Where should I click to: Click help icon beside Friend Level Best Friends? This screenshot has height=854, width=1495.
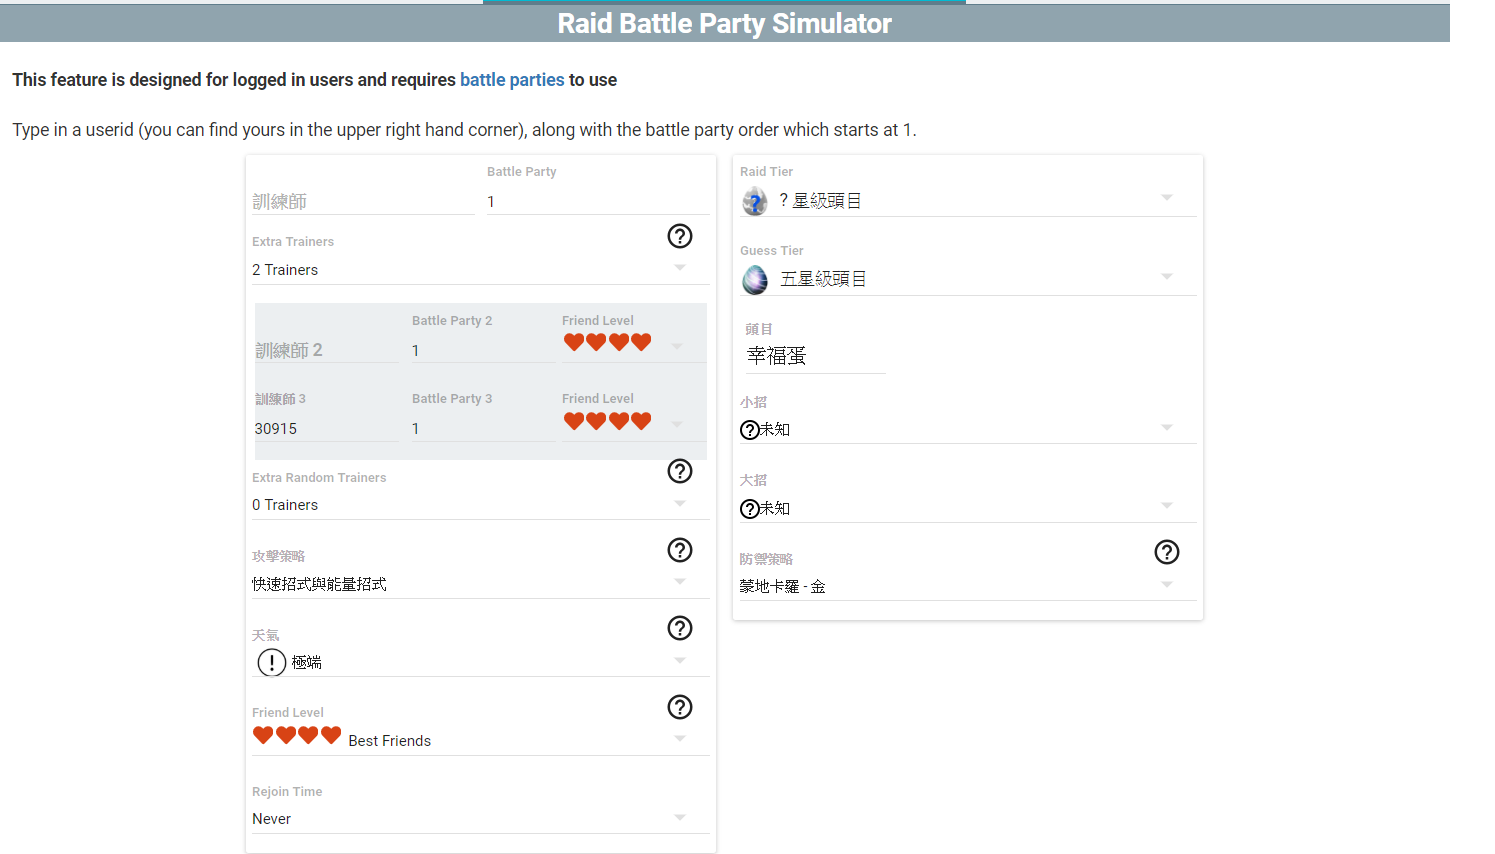pyautogui.click(x=679, y=707)
